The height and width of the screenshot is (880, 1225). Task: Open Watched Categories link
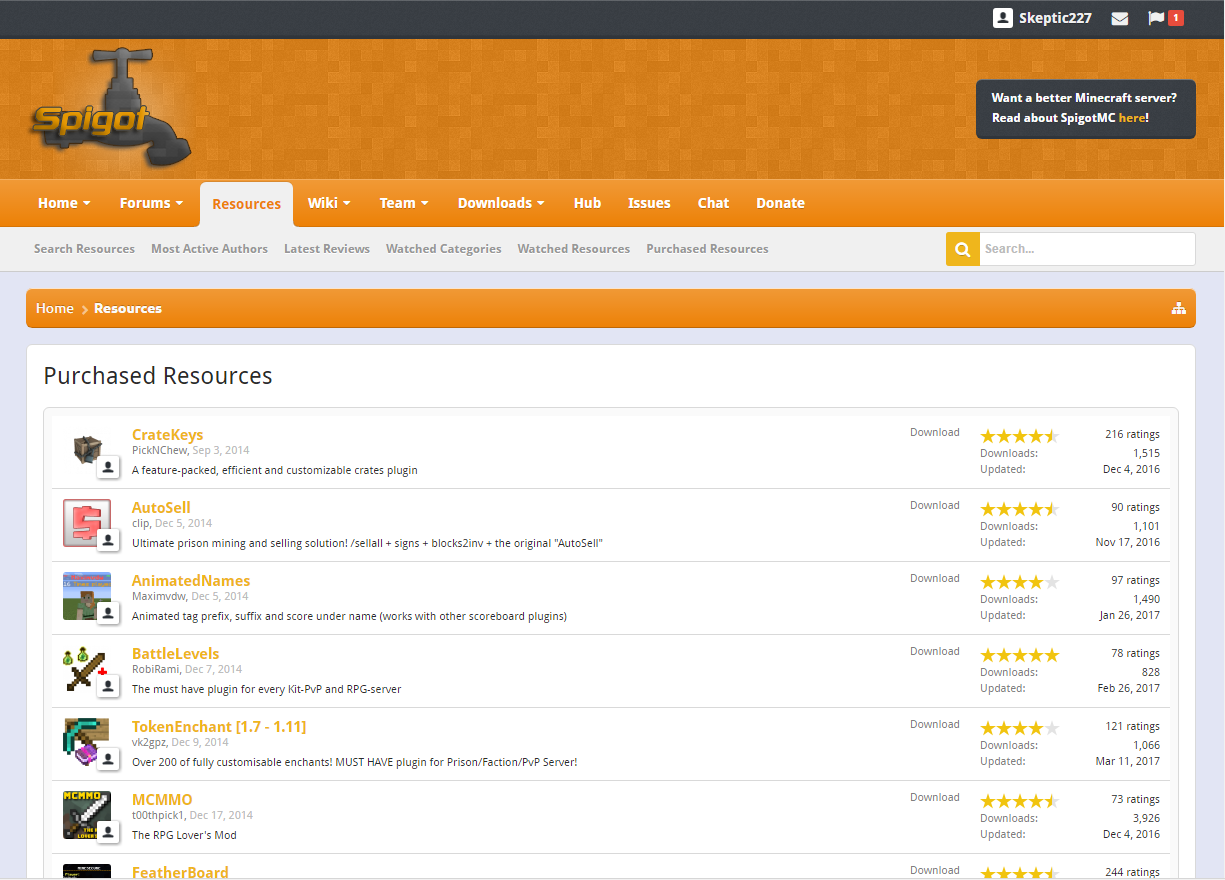[444, 249]
